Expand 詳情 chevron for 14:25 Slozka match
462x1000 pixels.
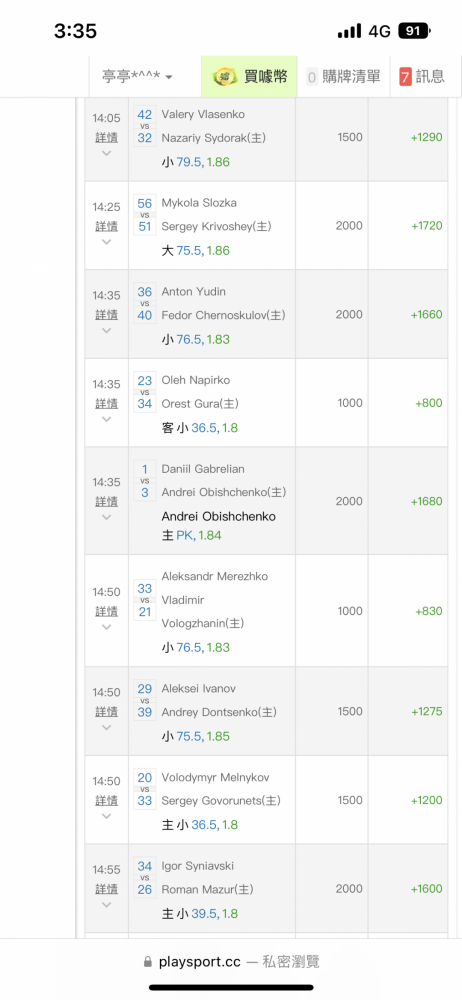pyautogui.click(x=107, y=242)
